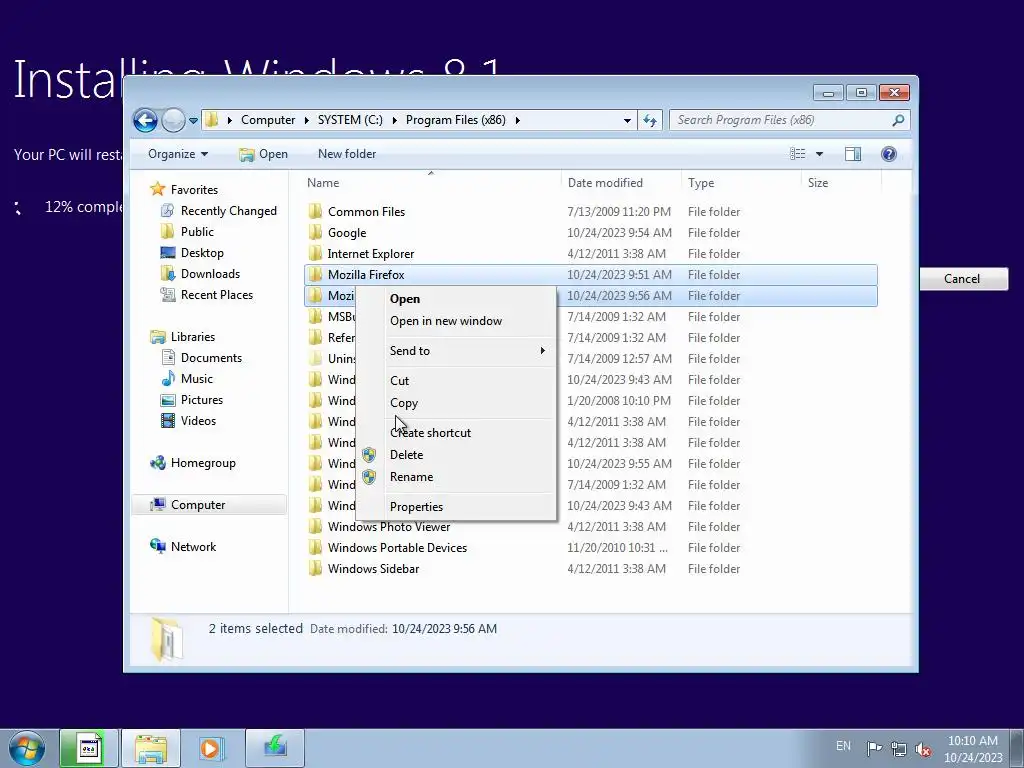Screen dimensions: 1024x768
Task: Choose Create shortcut in context menu
Action: click(x=456, y=433)
